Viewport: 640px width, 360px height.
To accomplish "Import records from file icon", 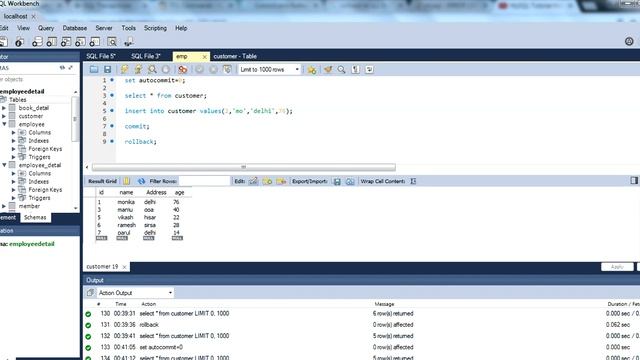I will (350, 181).
